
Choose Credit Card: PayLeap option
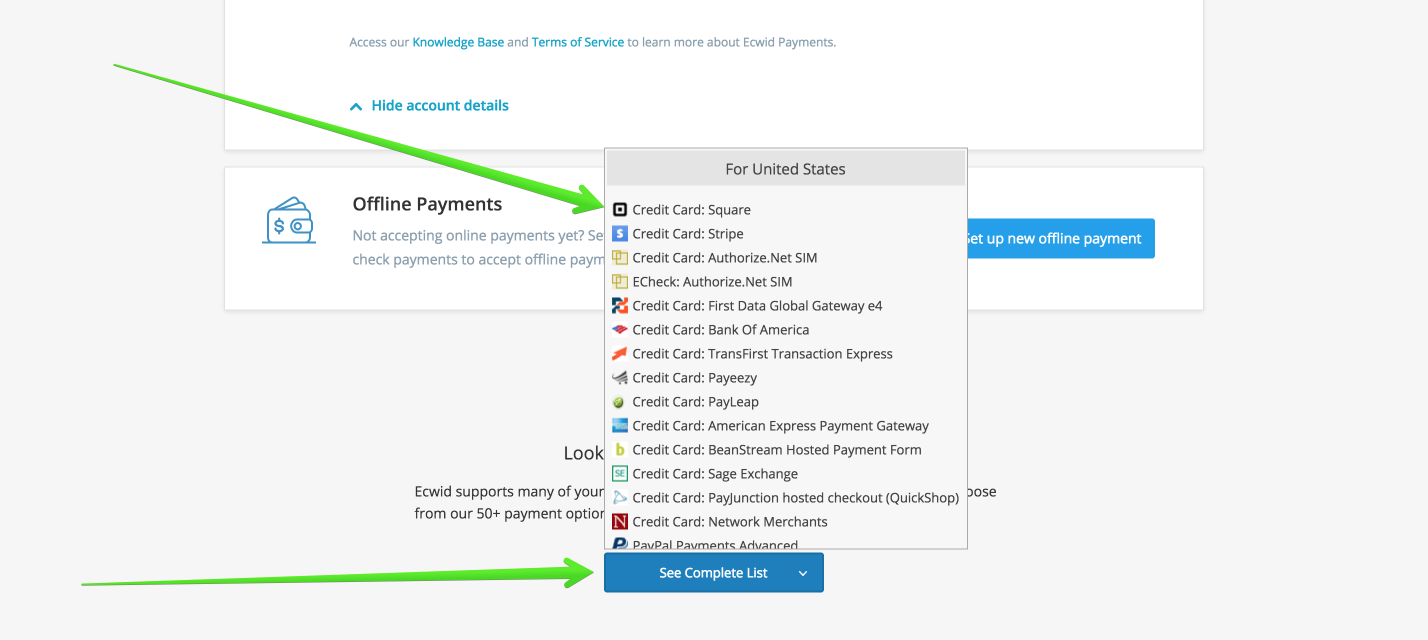[786, 402]
